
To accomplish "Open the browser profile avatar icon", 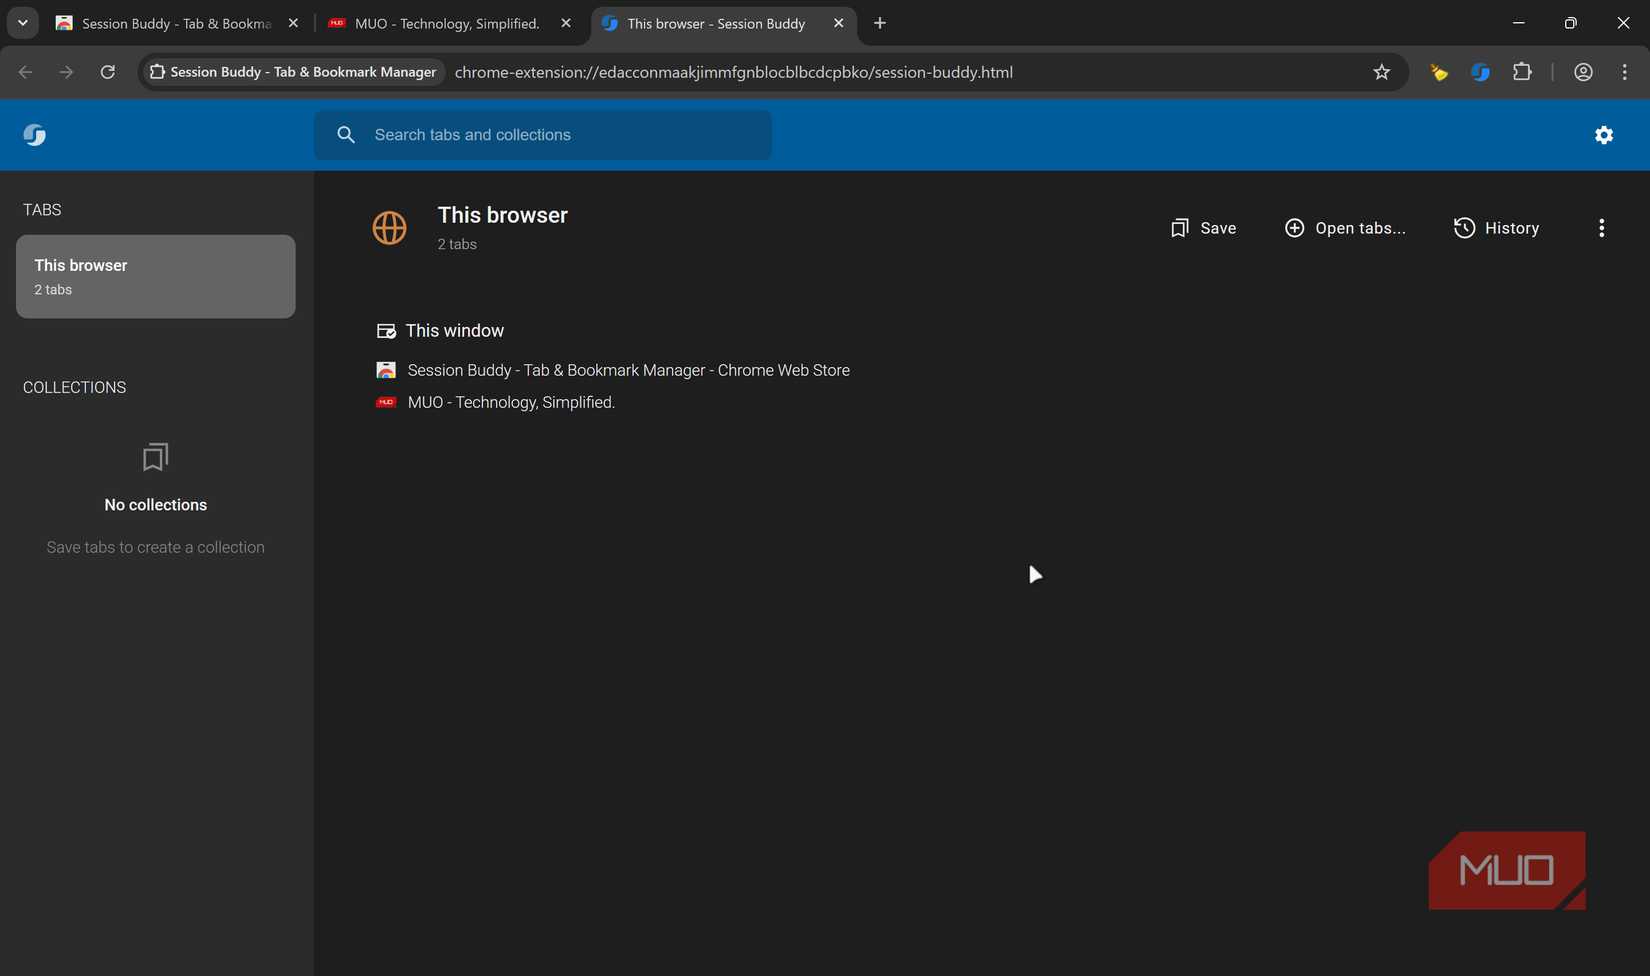I will point(1583,72).
